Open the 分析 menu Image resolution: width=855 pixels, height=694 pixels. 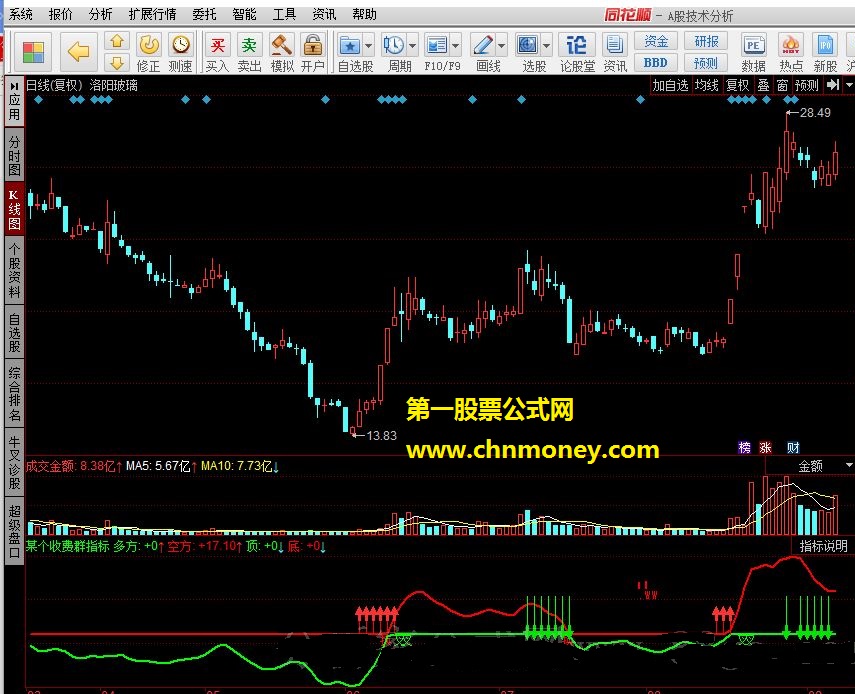pos(100,14)
